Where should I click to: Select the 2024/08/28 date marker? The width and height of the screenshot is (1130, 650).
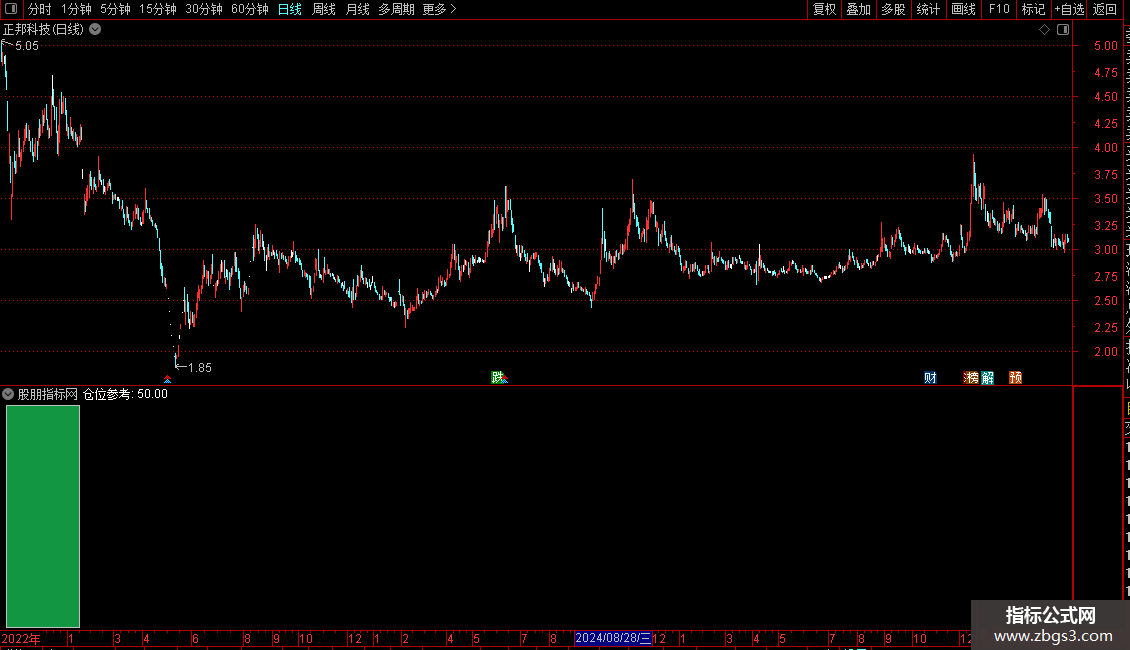point(613,638)
